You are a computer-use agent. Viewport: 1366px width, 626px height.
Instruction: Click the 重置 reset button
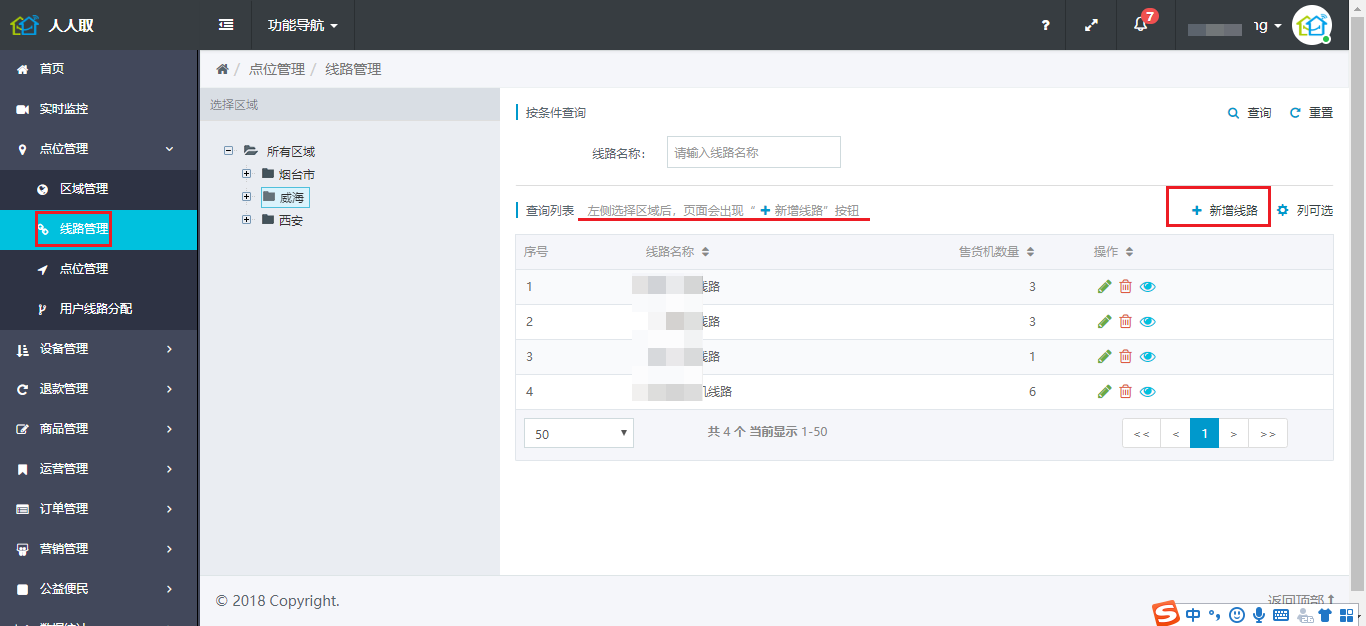1311,113
